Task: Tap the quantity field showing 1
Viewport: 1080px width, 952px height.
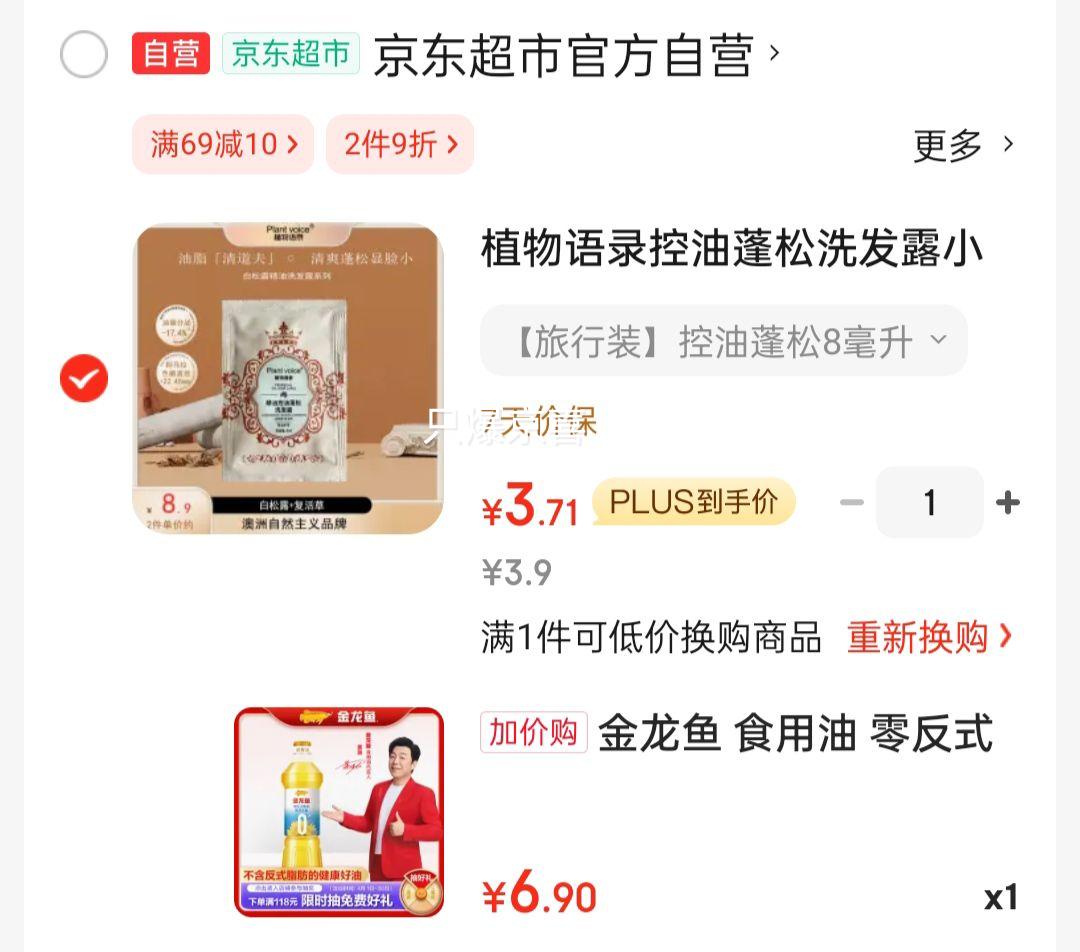Action: [x=930, y=502]
